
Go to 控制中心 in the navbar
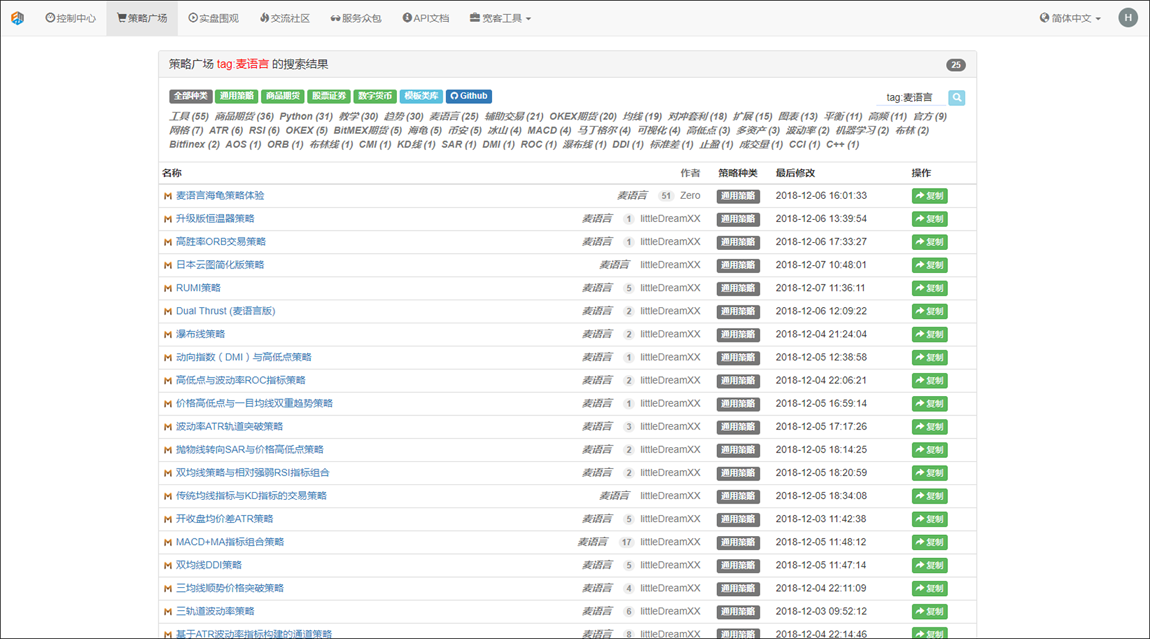pyautogui.click(x=70, y=18)
